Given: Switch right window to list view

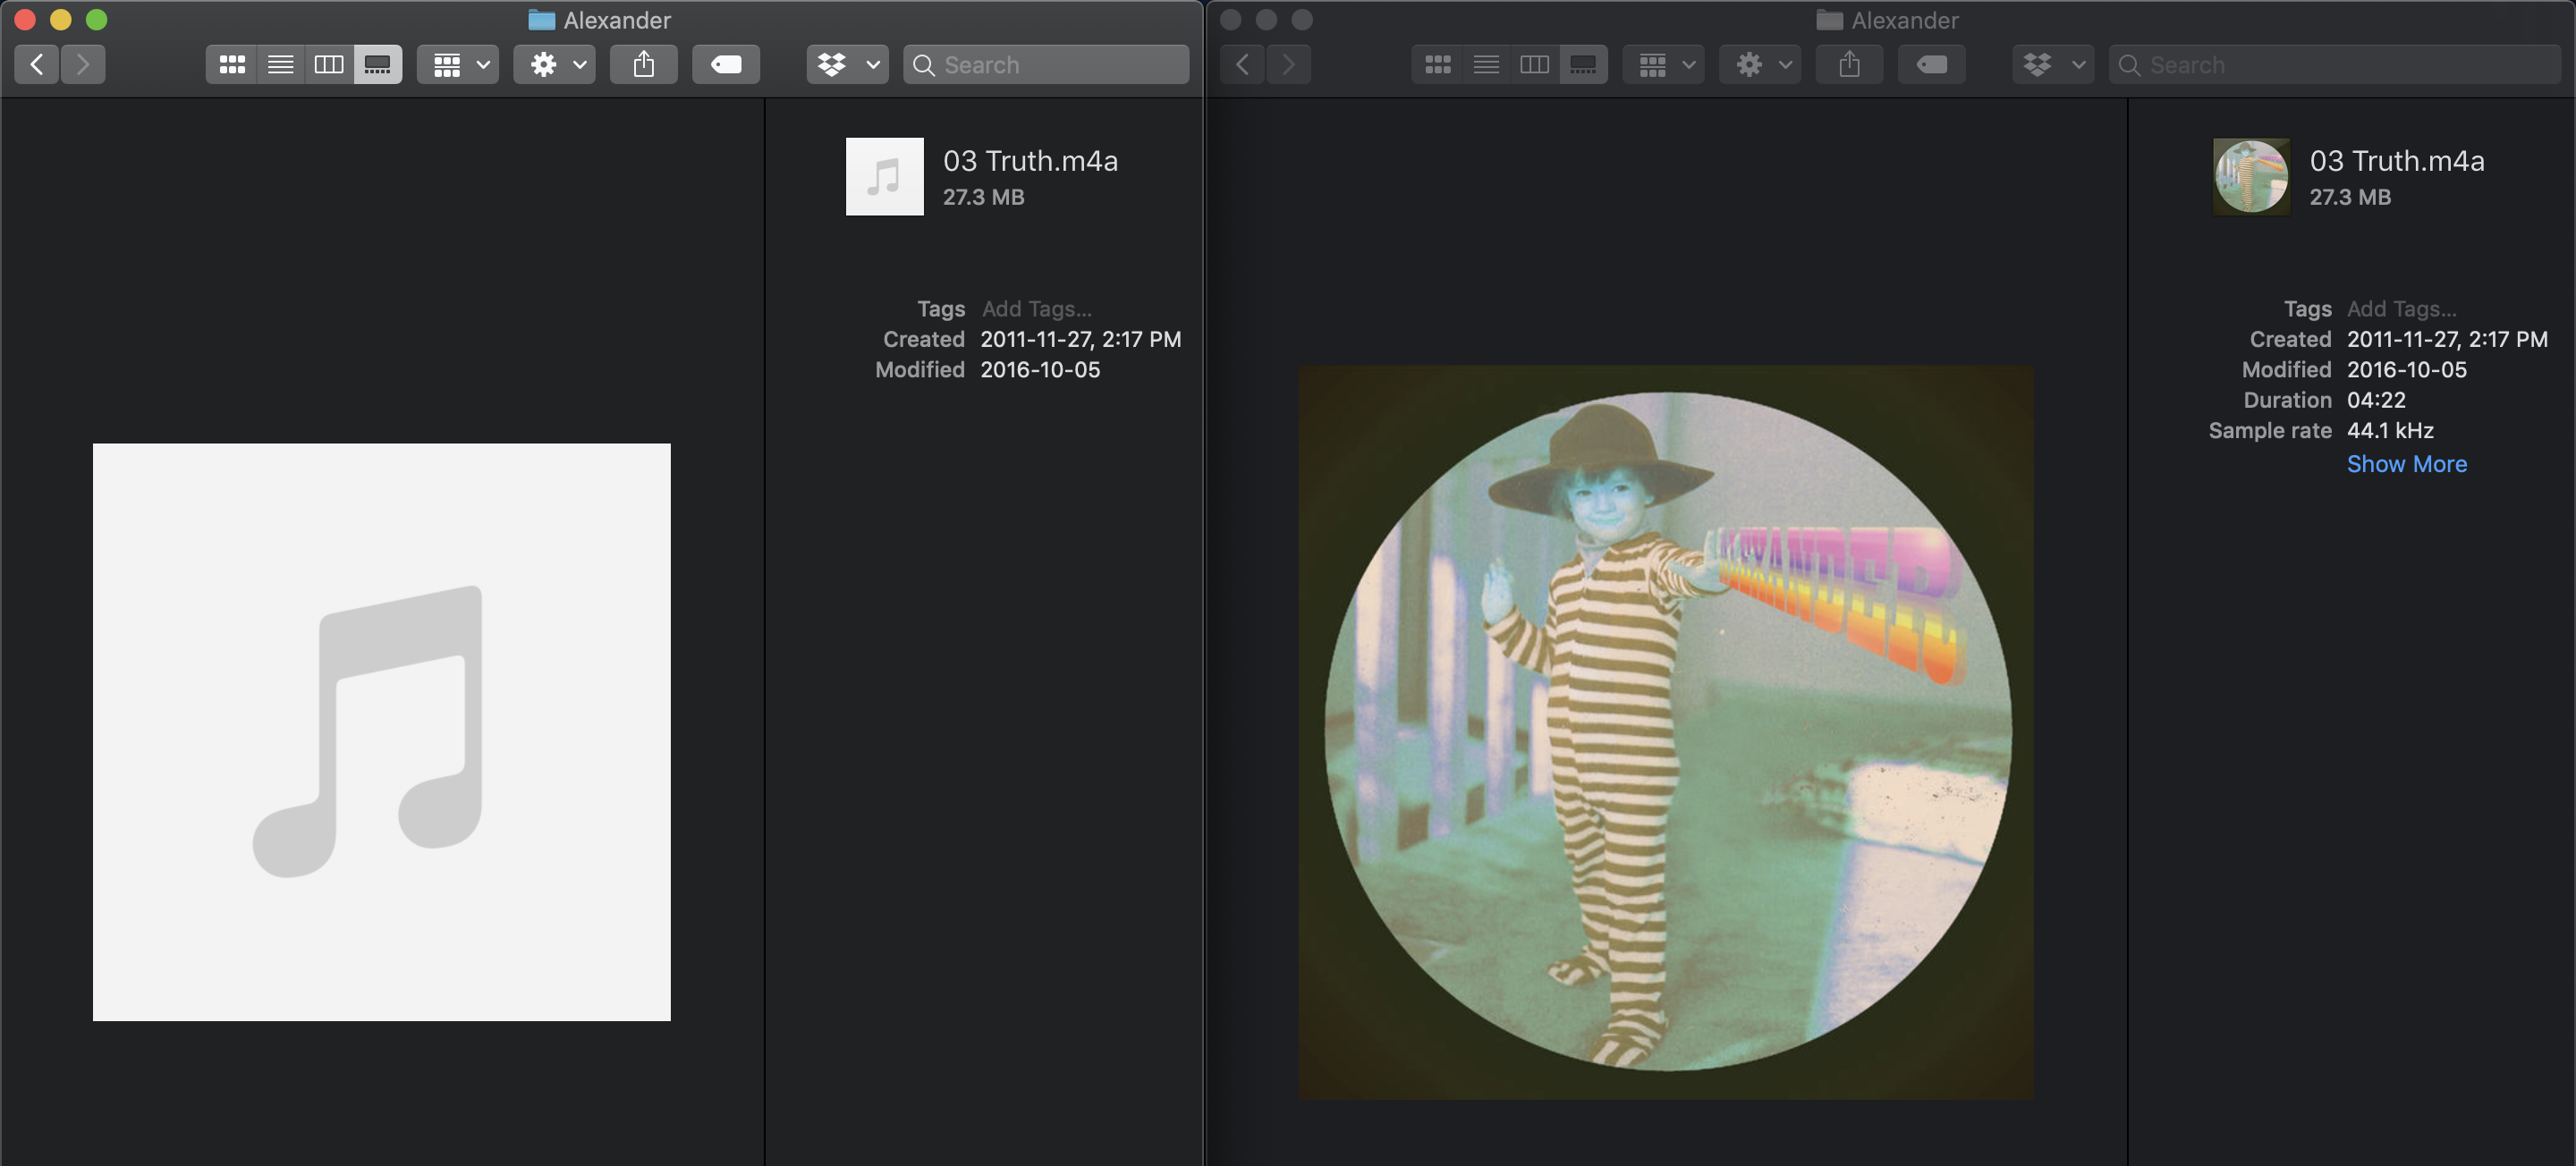Looking at the screenshot, I should [x=1486, y=65].
